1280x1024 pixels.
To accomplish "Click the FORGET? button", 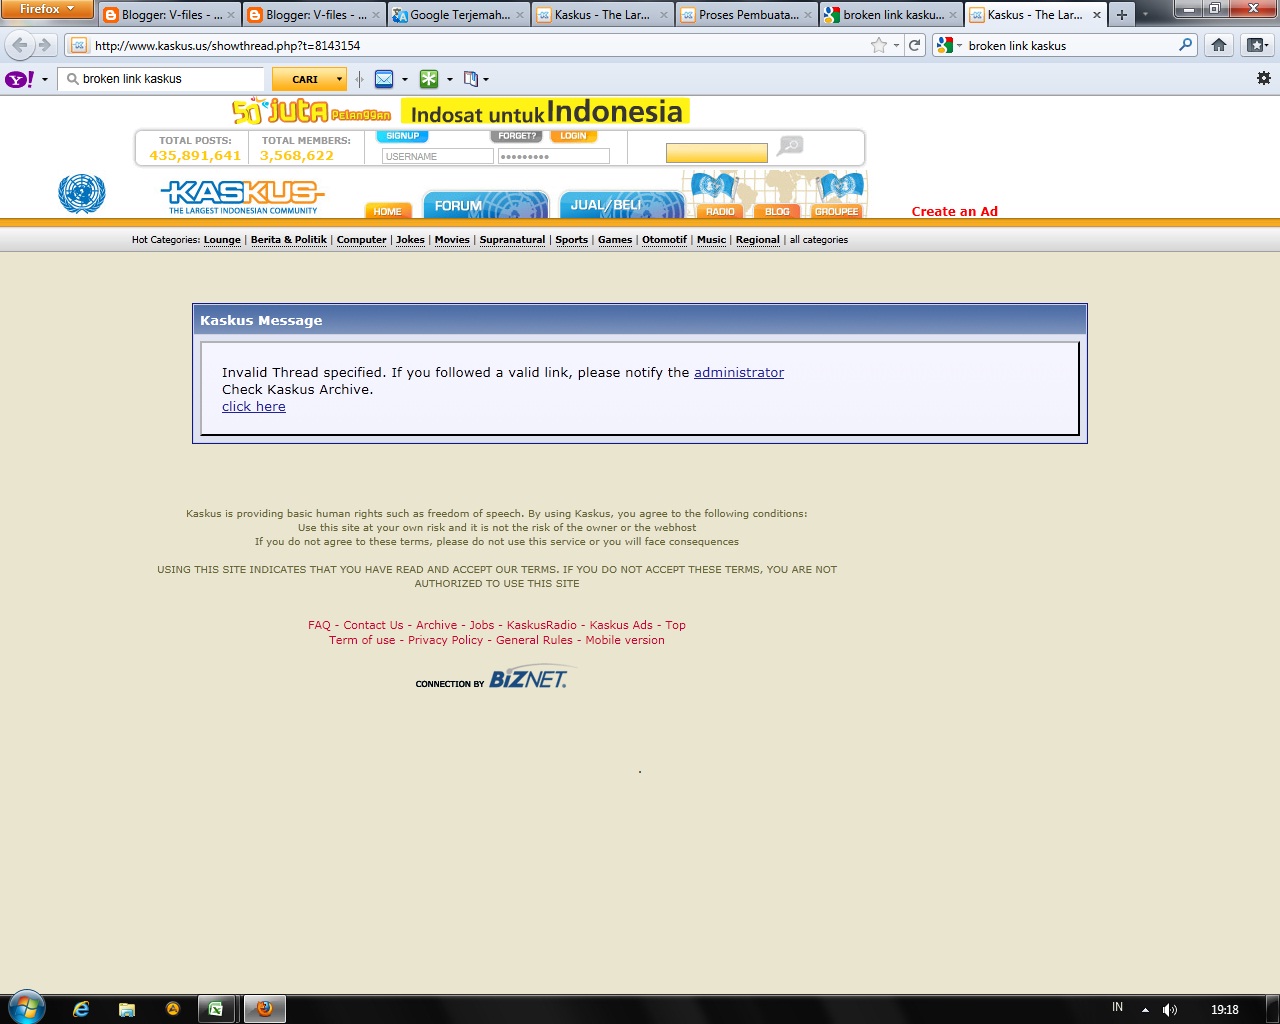I will click(517, 136).
